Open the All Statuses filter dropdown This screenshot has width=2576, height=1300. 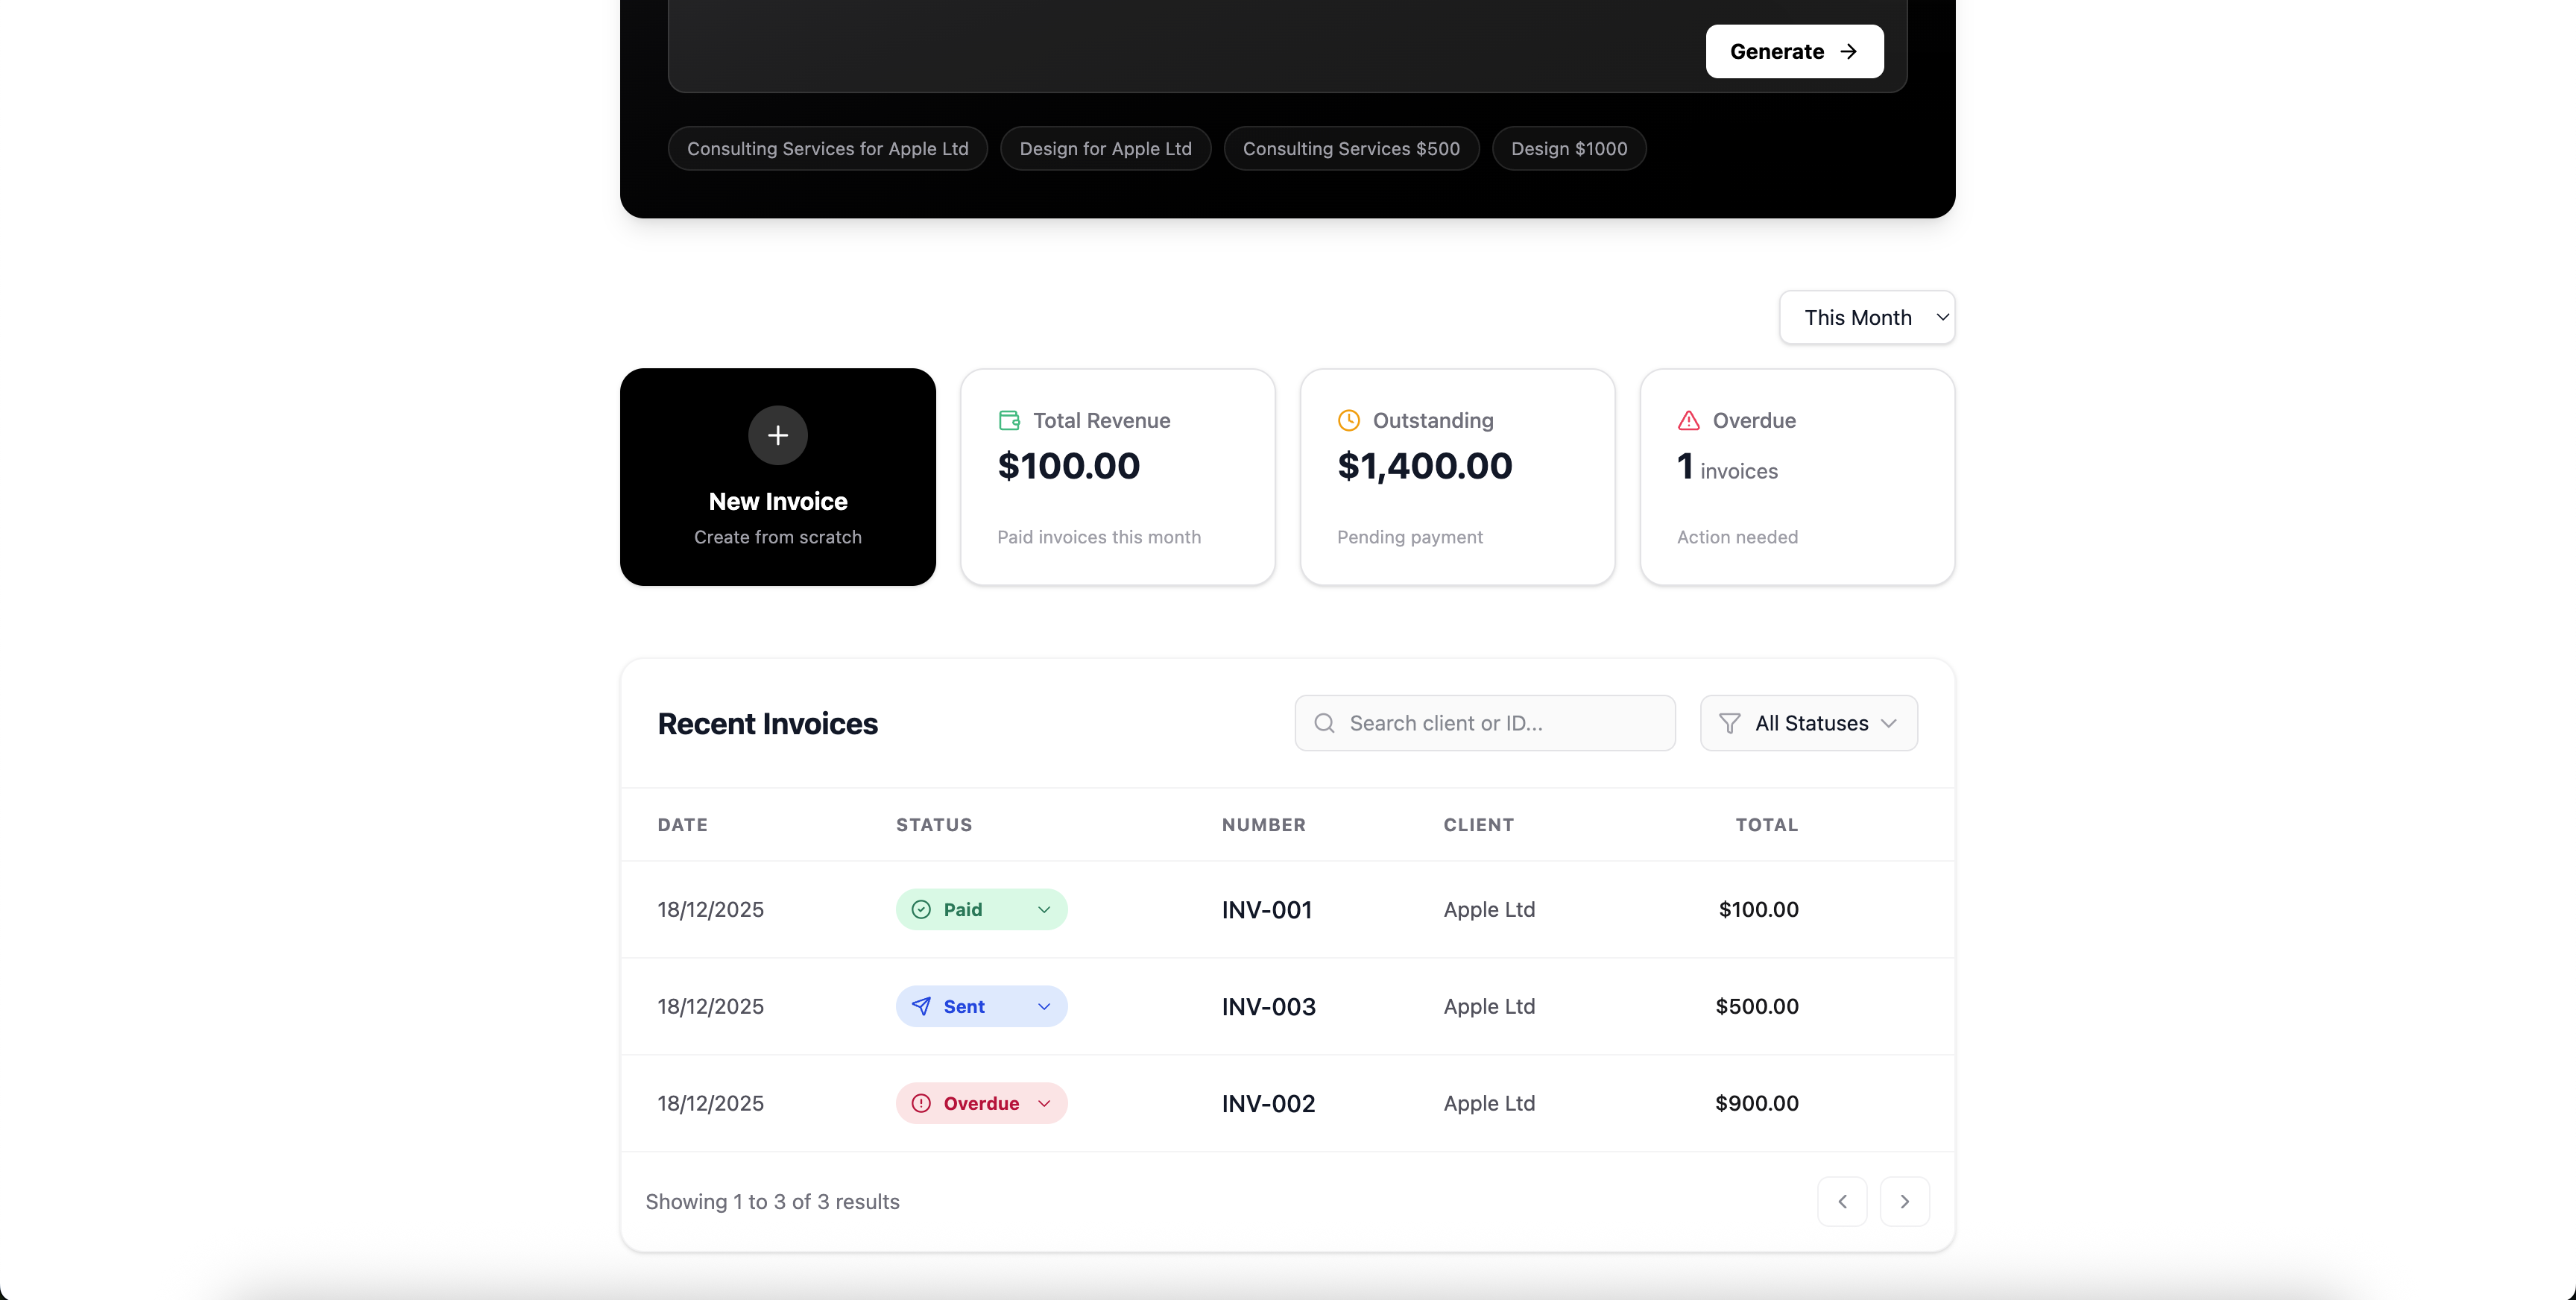pos(1808,722)
